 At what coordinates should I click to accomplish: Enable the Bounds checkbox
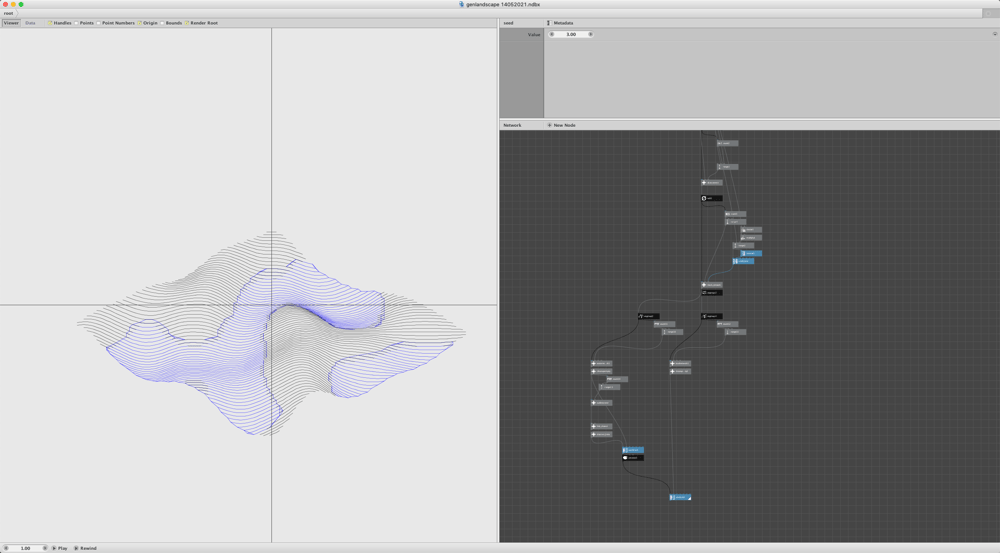(162, 23)
